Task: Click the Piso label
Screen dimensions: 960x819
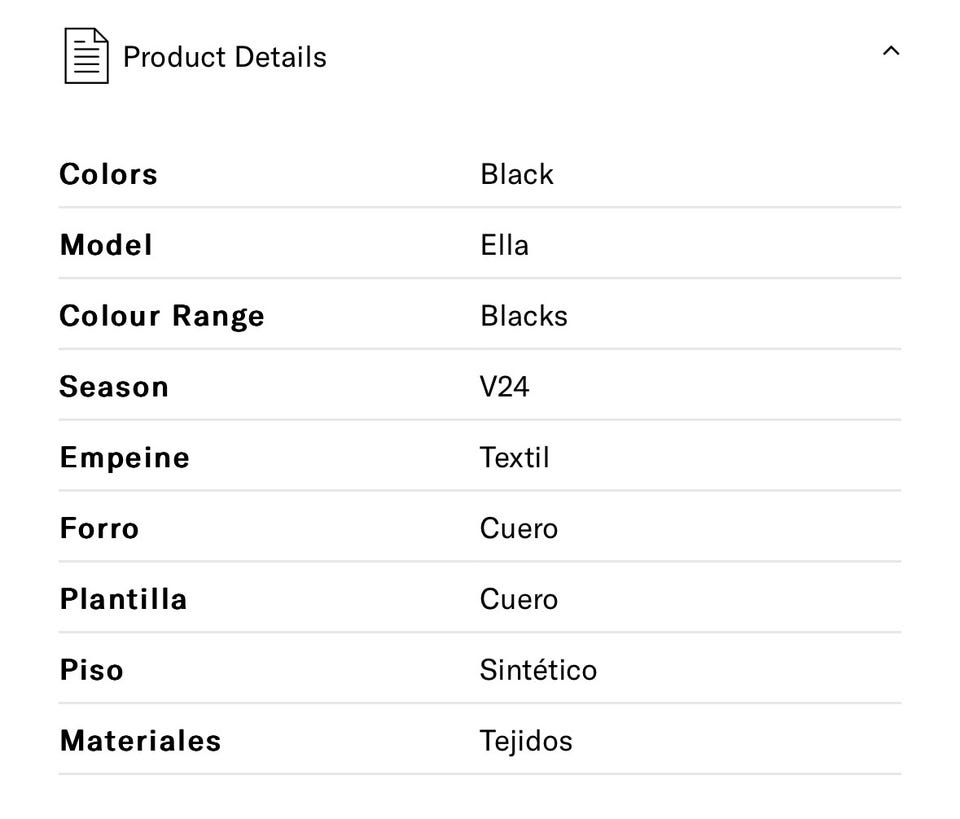Action: [91, 670]
